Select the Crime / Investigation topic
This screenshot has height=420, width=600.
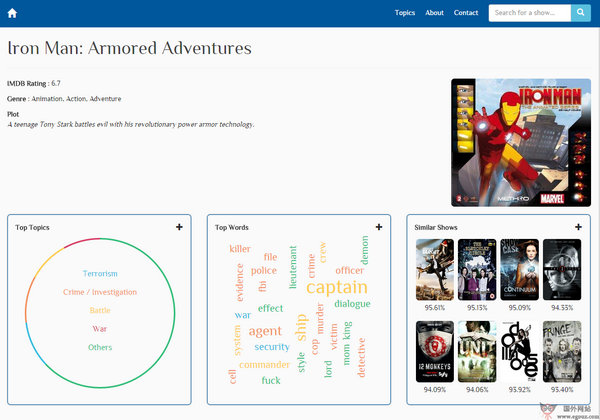pyautogui.click(x=100, y=292)
